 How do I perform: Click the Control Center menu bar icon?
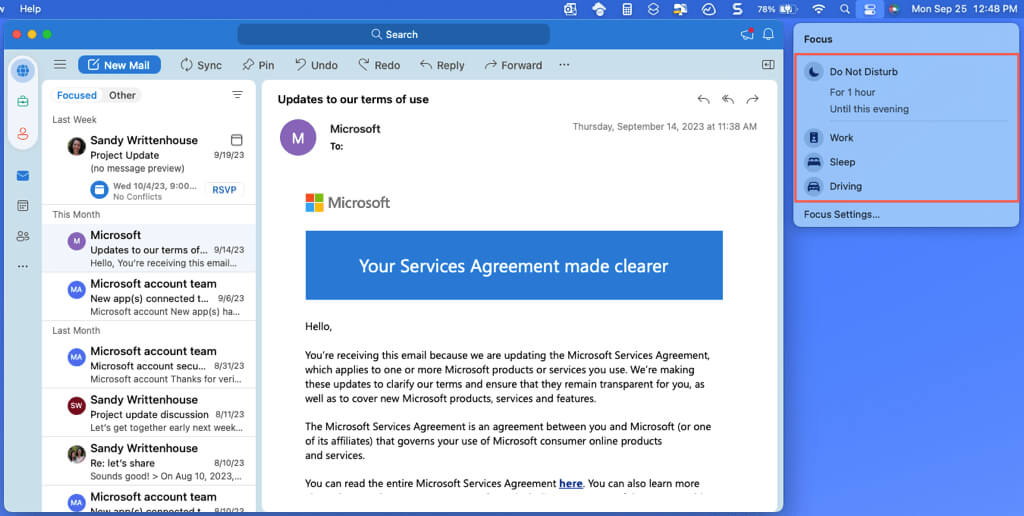(869, 9)
